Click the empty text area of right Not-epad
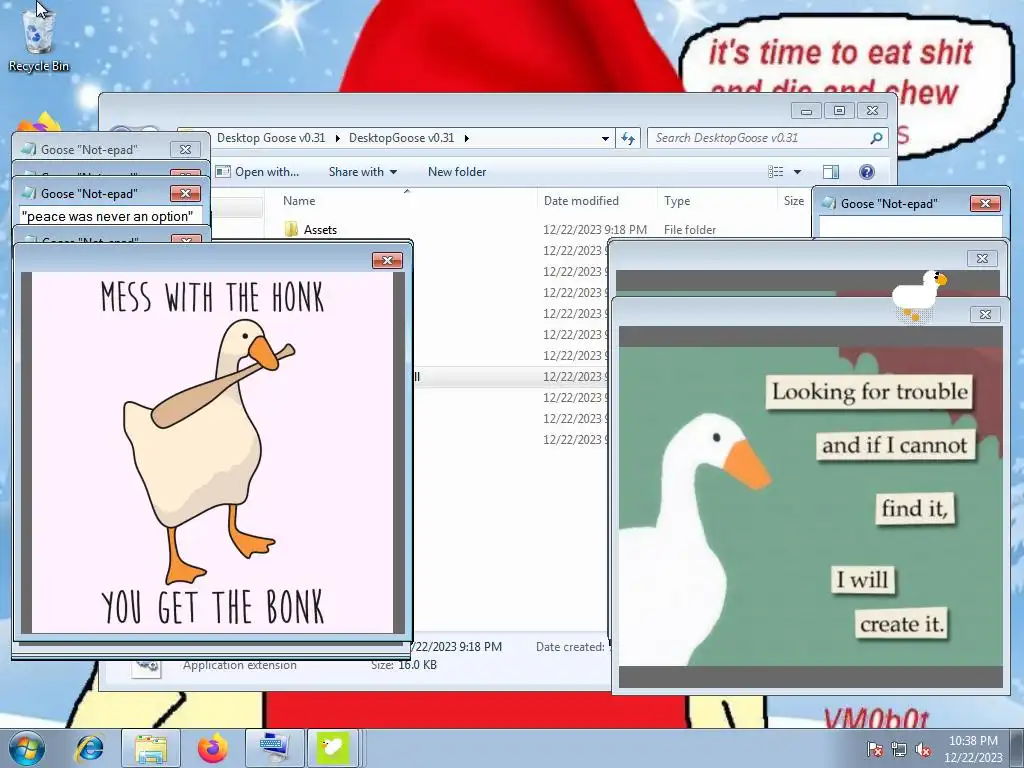The width and height of the screenshot is (1024, 768). [x=910, y=227]
